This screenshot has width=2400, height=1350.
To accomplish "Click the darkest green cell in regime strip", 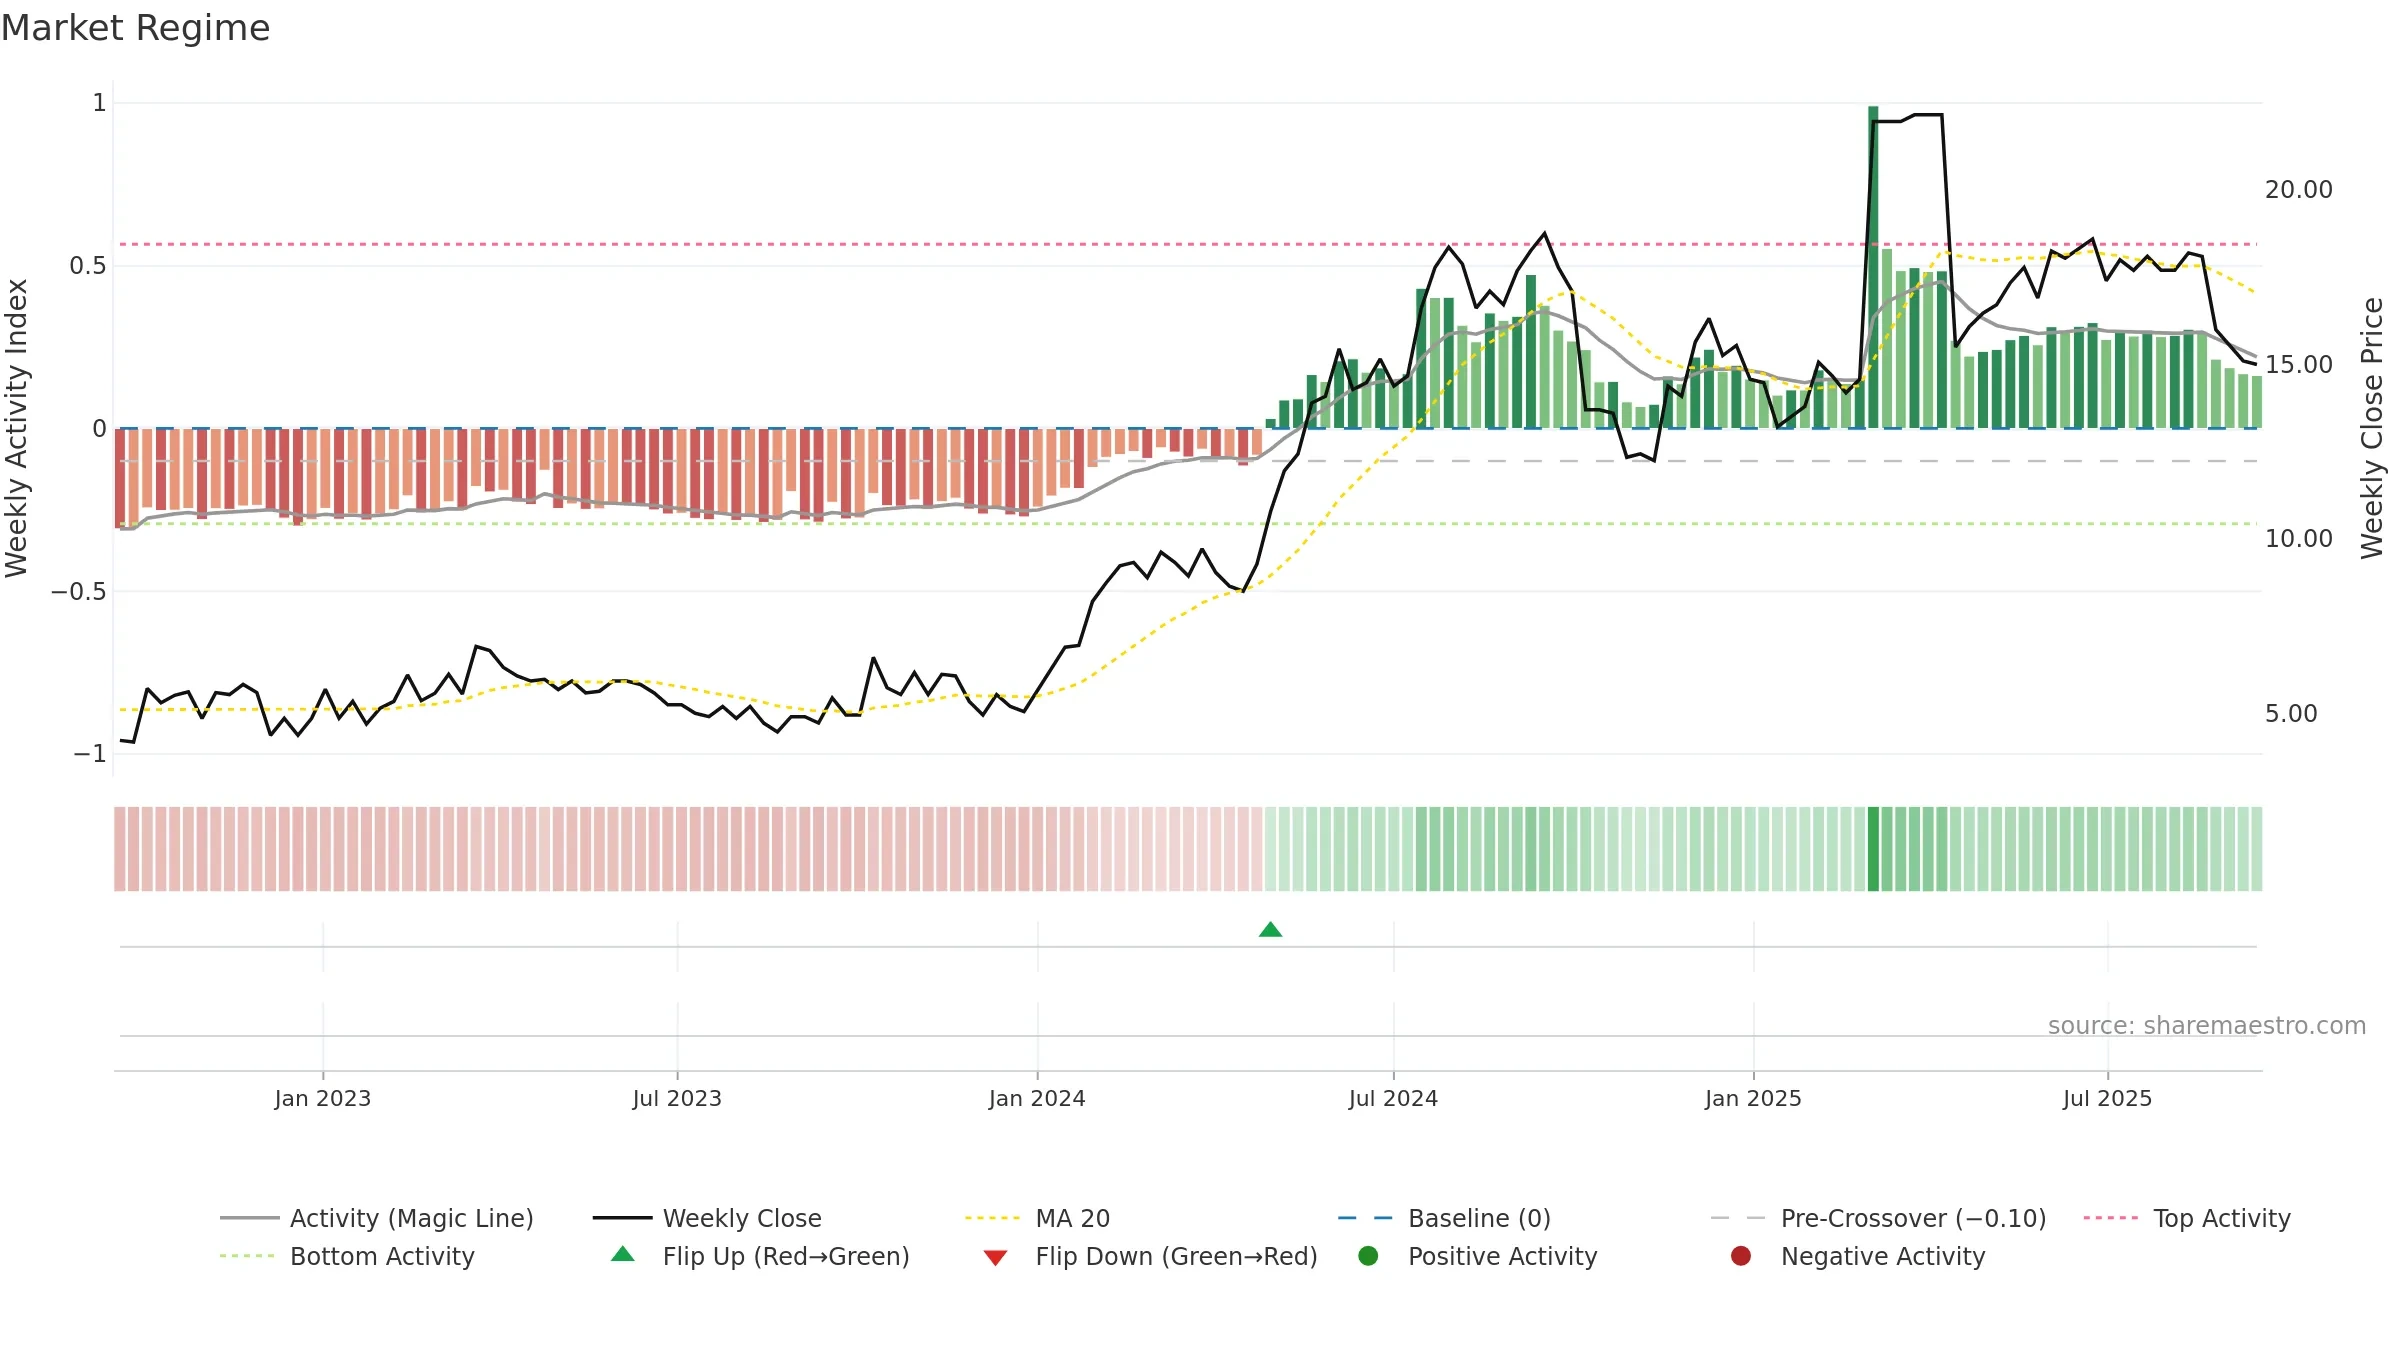I will 1873,849.
